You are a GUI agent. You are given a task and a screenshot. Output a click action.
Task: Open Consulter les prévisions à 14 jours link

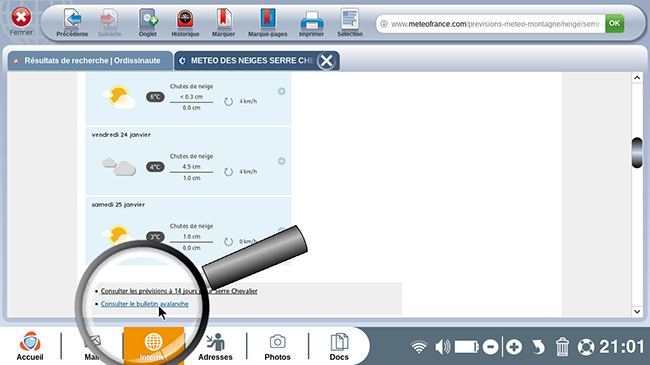point(179,291)
